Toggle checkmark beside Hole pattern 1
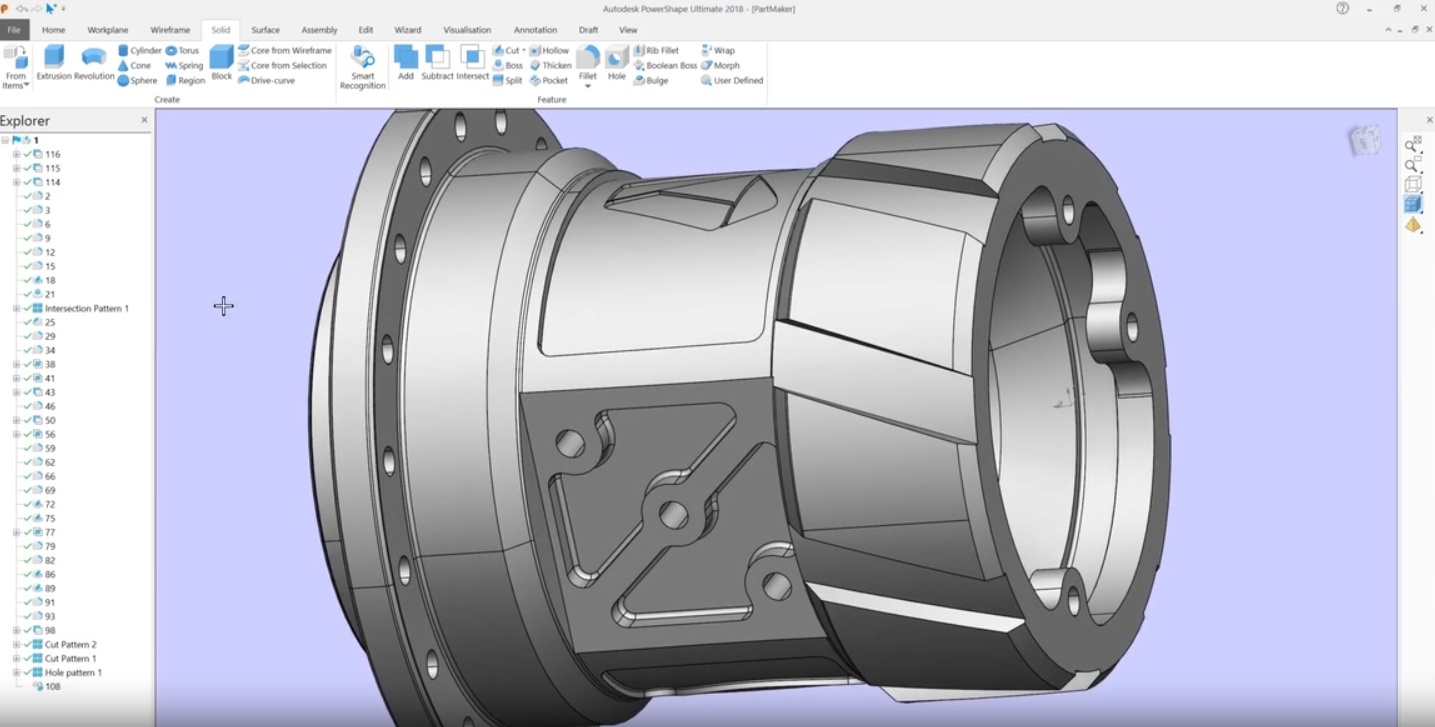Image resolution: width=1435 pixels, height=727 pixels. click(28, 673)
